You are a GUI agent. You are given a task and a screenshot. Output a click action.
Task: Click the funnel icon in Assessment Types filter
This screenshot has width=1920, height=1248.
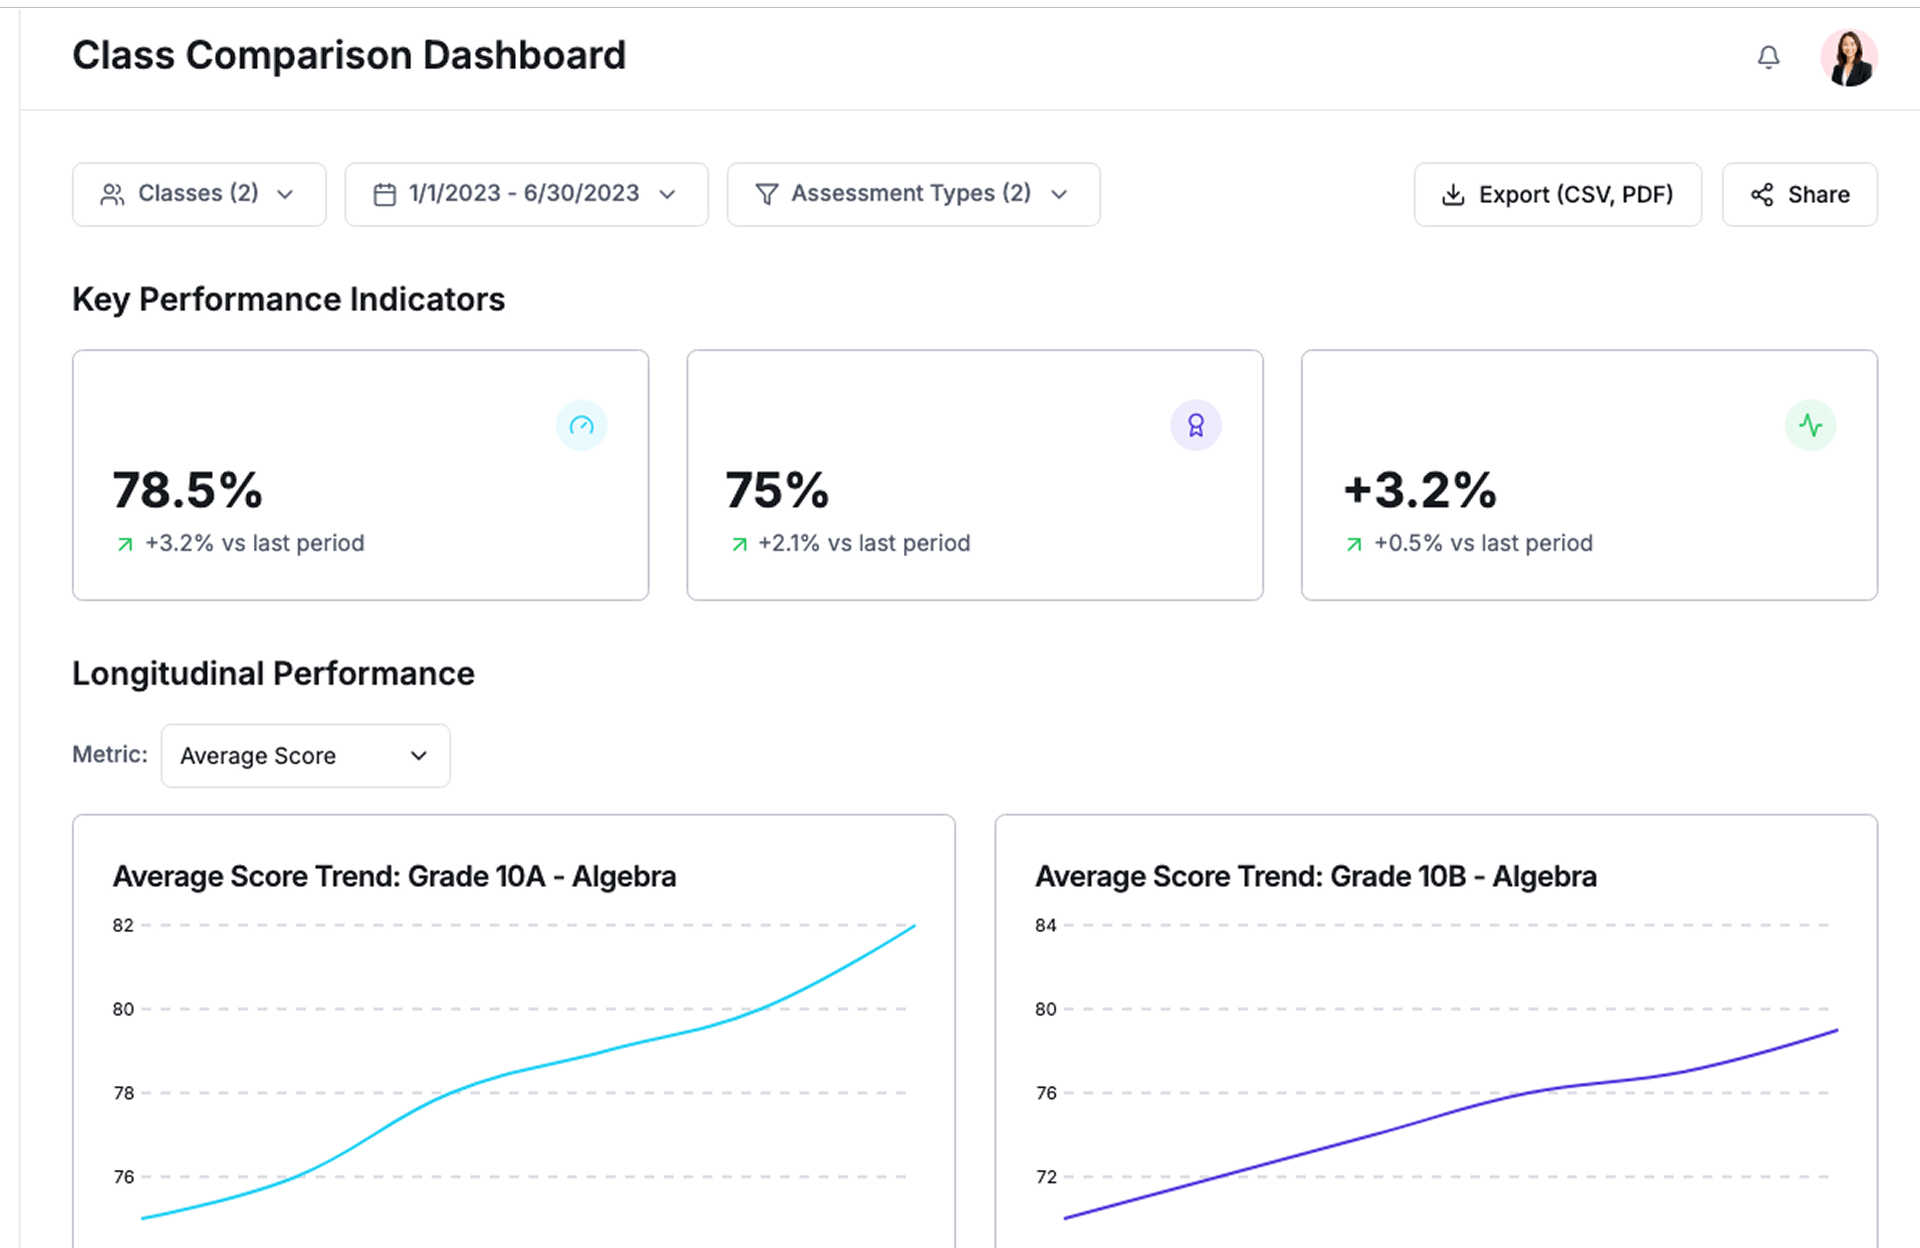tap(766, 195)
